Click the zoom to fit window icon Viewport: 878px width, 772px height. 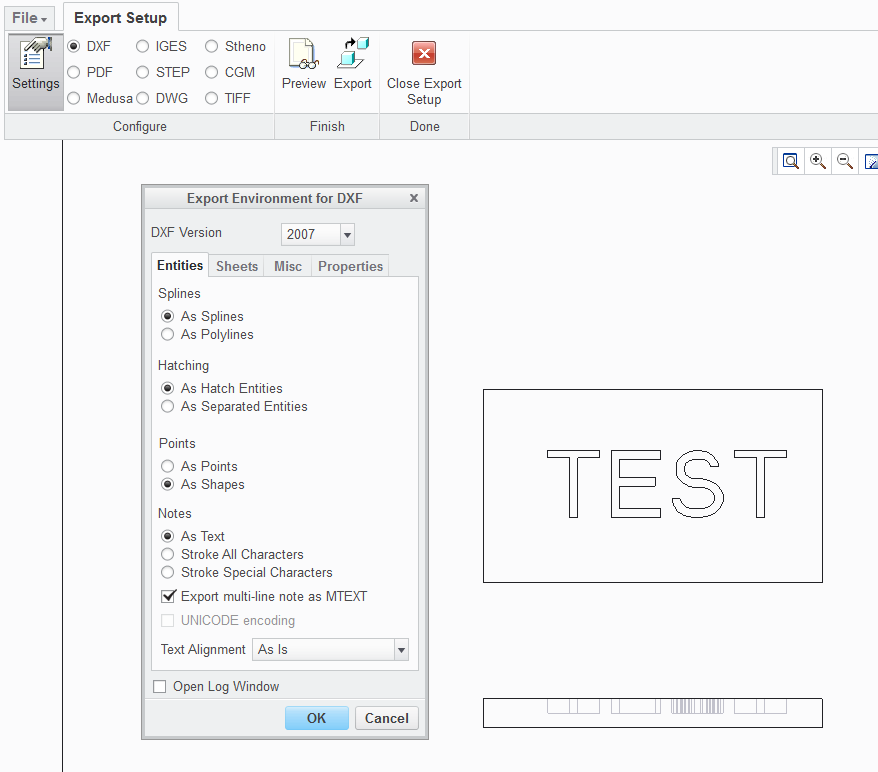coord(790,162)
